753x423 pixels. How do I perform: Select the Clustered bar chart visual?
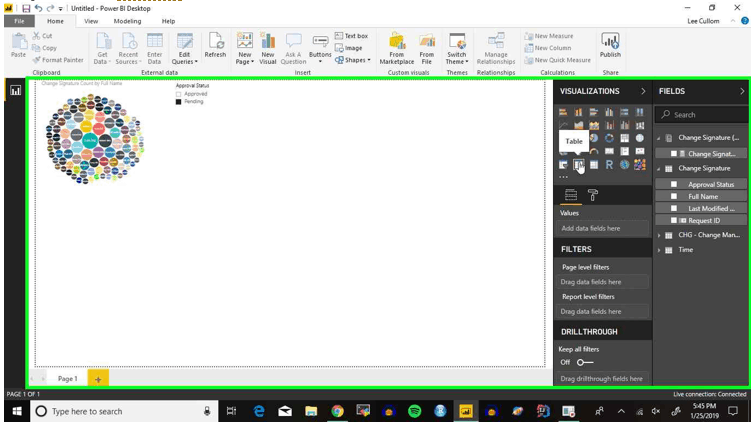[594, 112]
